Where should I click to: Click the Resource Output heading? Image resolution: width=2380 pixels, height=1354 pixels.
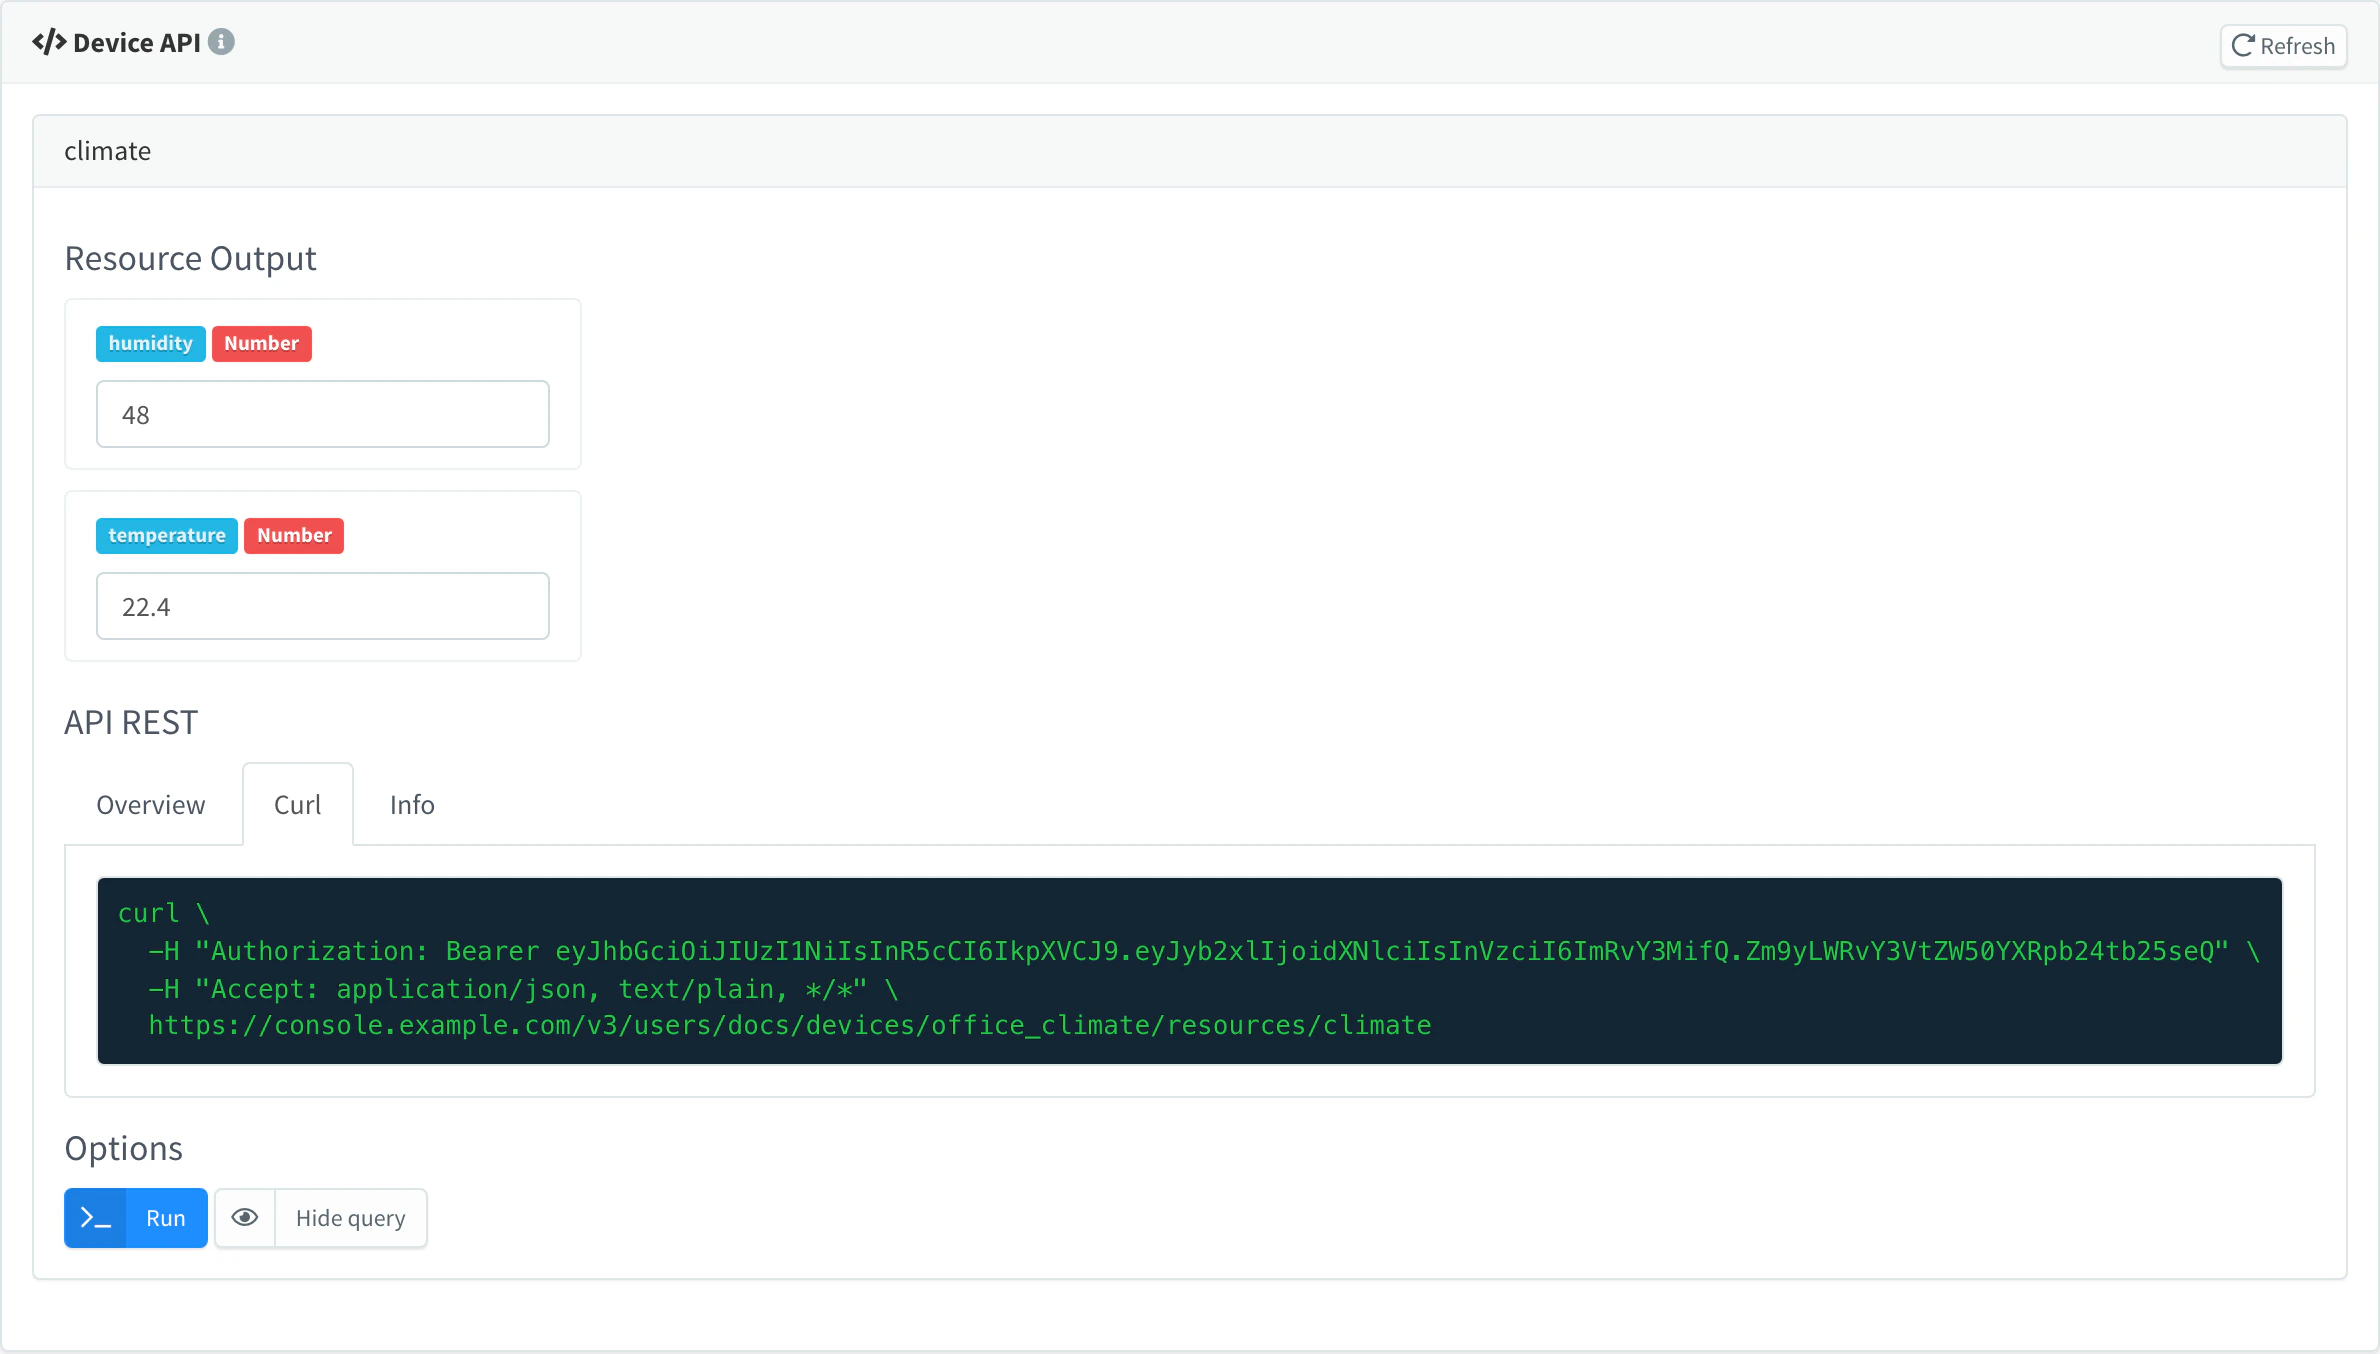tap(191, 258)
